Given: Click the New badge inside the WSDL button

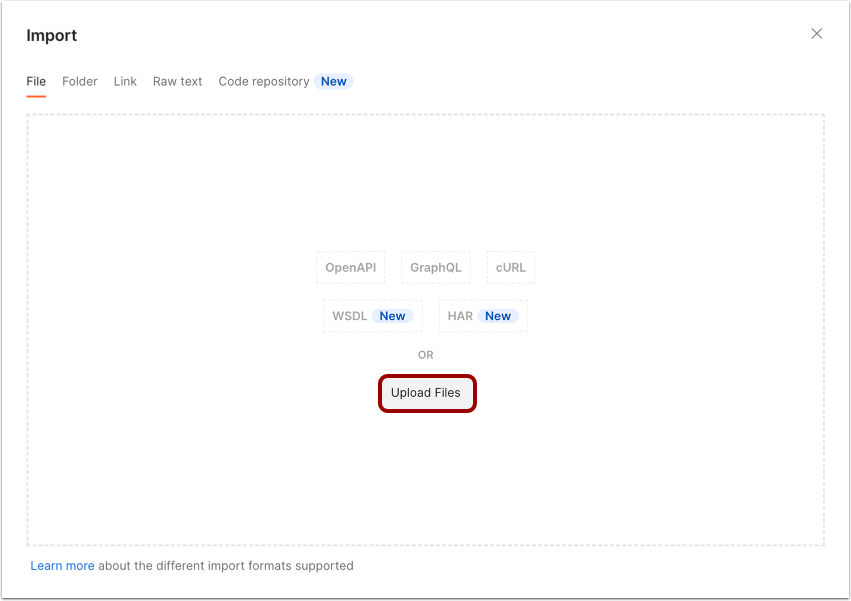Looking at the screenshot, I should (x=392, y=315).
